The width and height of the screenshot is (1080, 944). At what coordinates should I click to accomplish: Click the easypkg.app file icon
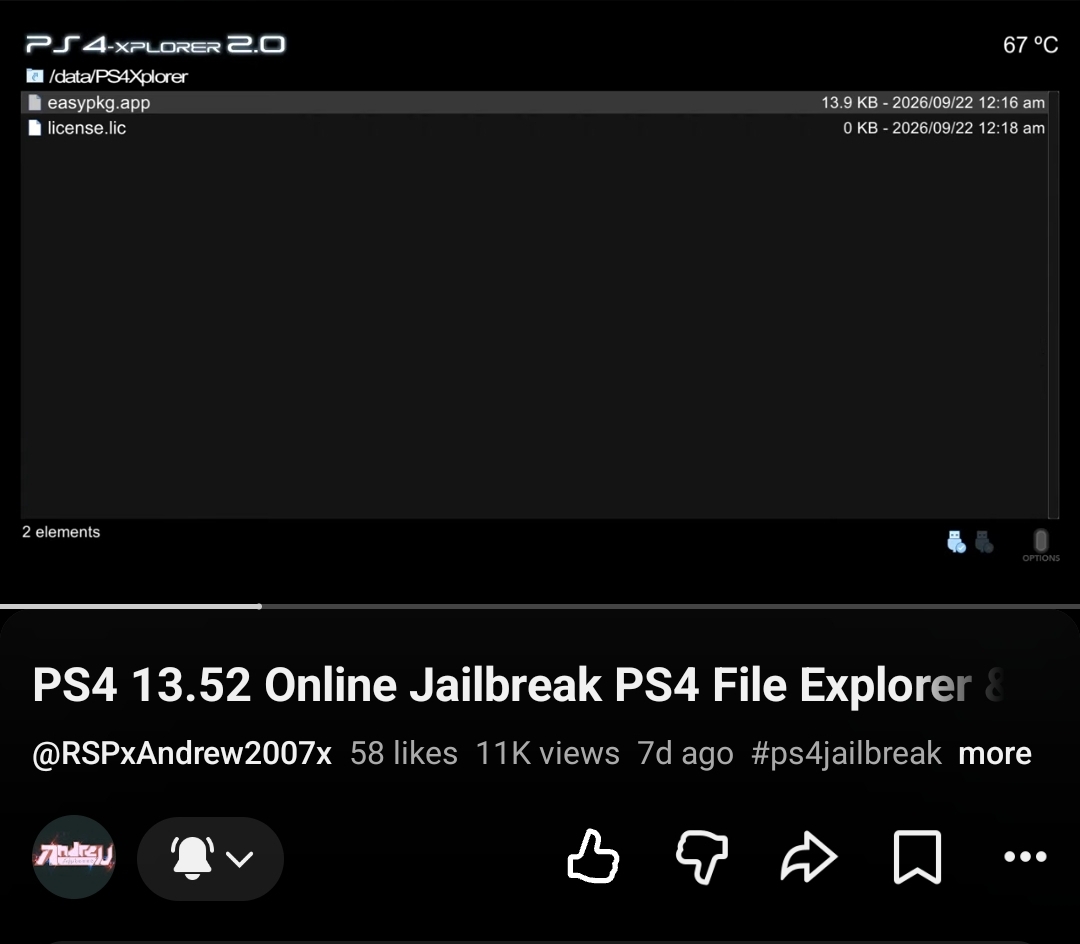pos(34,103)
